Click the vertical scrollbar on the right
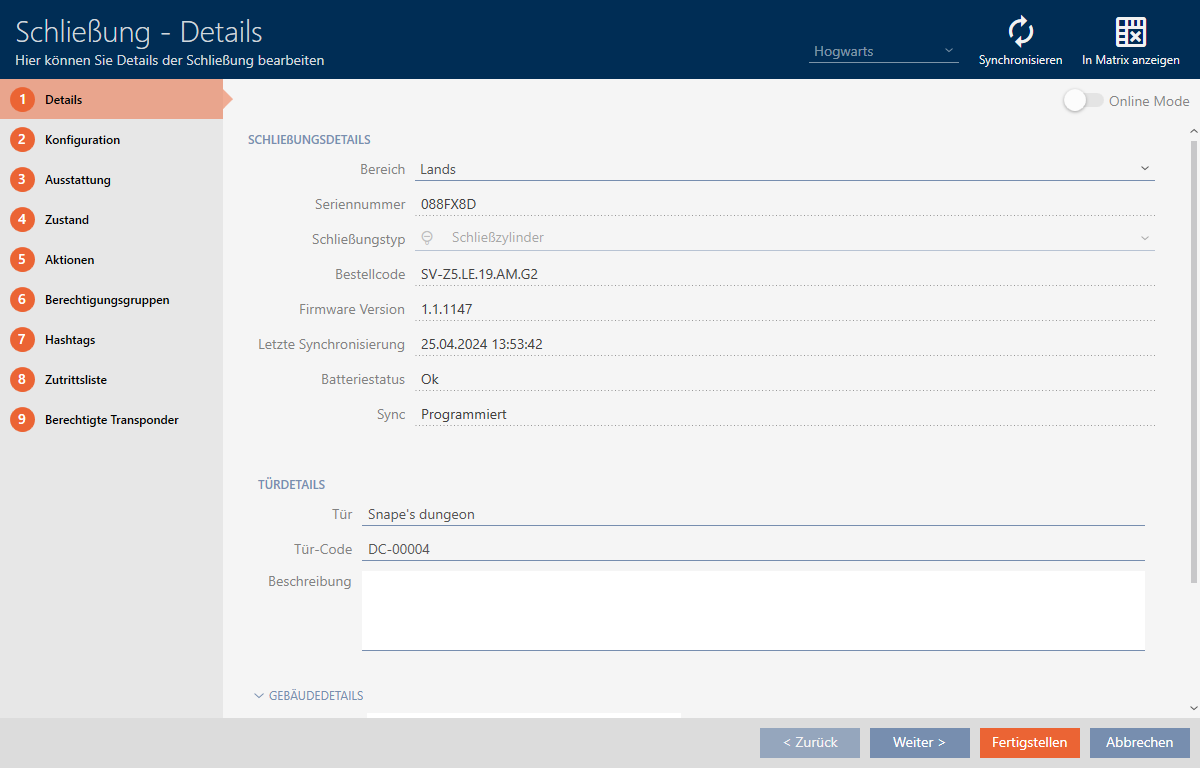This screenshot has width=1200, height=768. click(1192, 360)
